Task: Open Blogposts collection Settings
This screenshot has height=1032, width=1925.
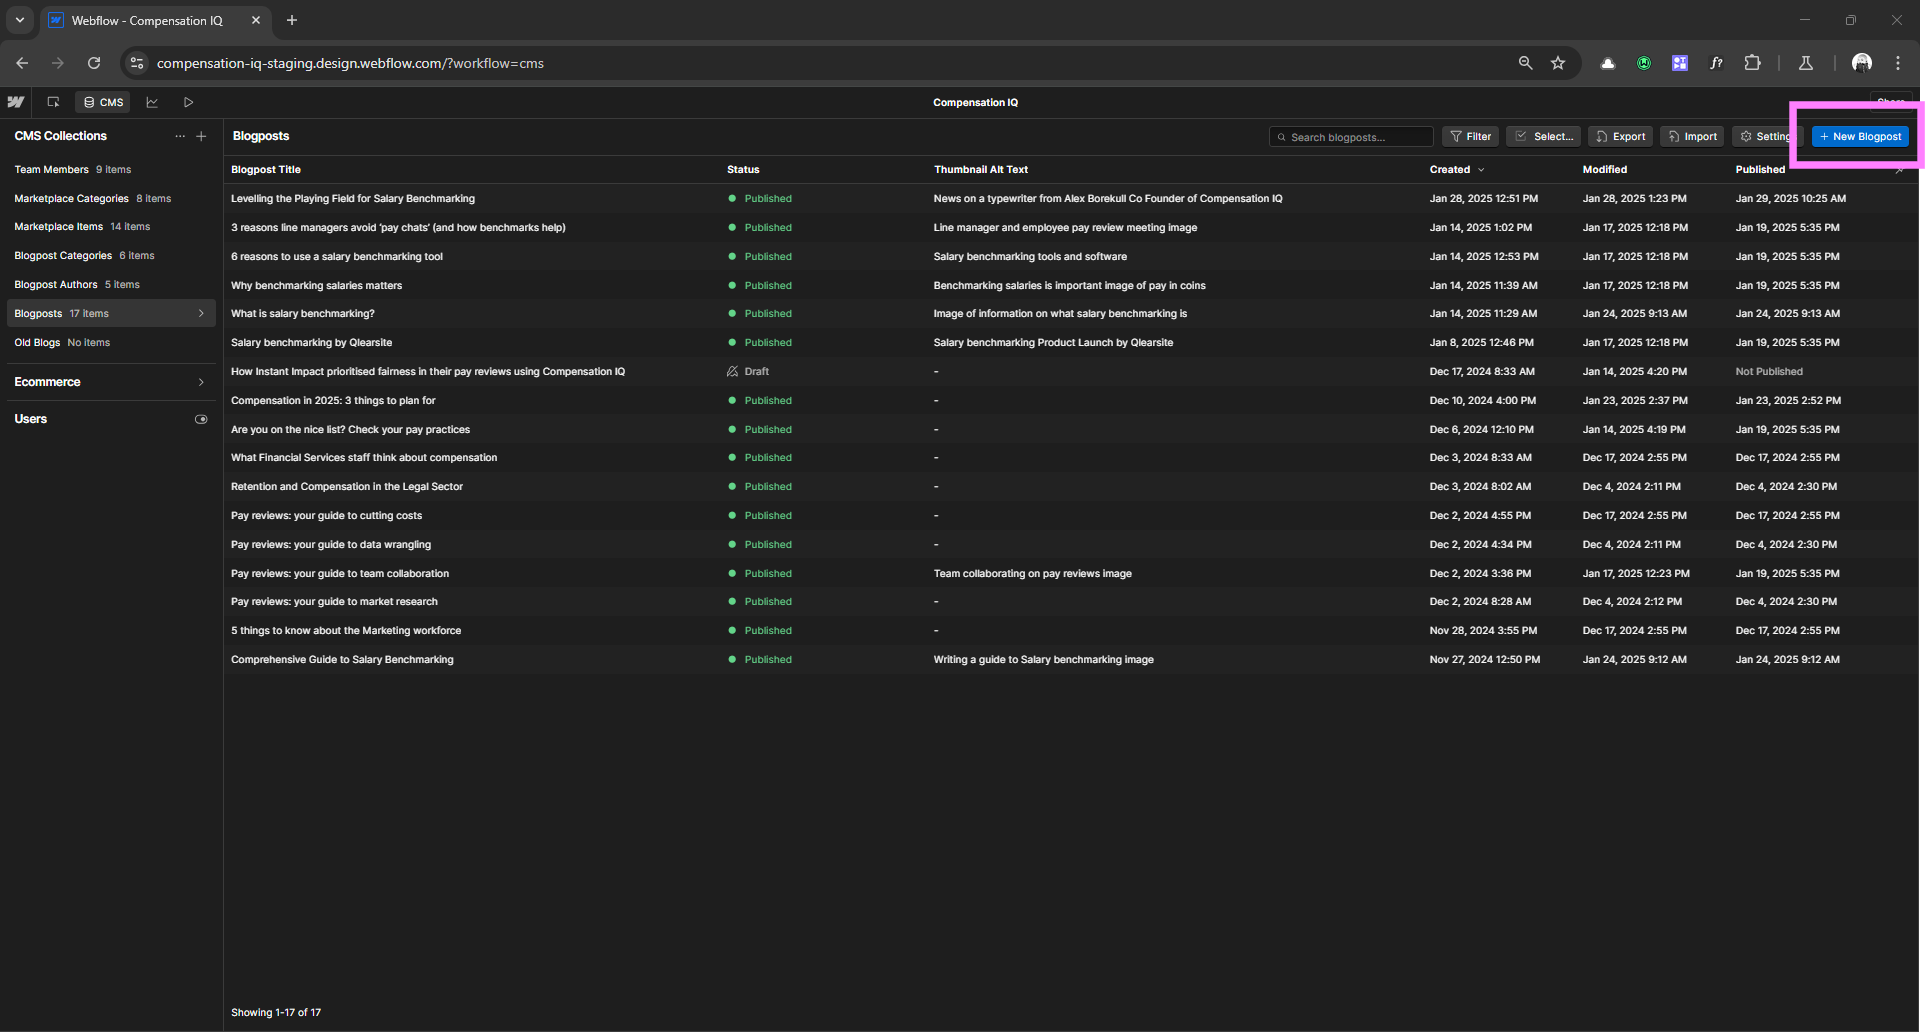Action: coord(1767,137)
